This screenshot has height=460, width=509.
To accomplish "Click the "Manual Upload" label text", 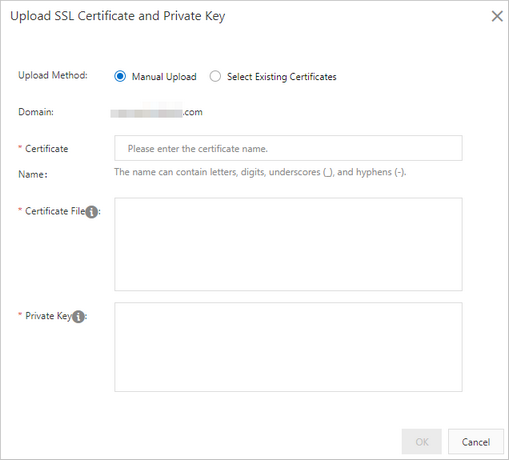I will pyautogui.click(x=164, y=77).
